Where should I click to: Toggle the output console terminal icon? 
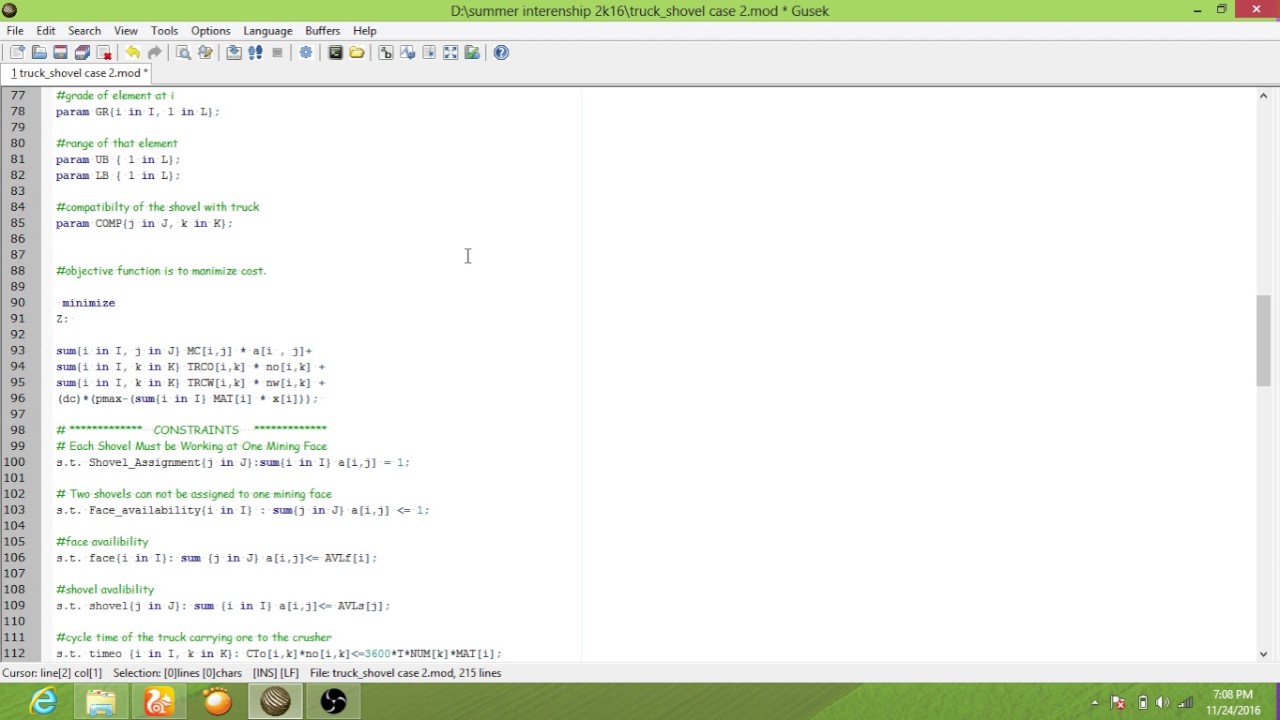pos(335,53)
